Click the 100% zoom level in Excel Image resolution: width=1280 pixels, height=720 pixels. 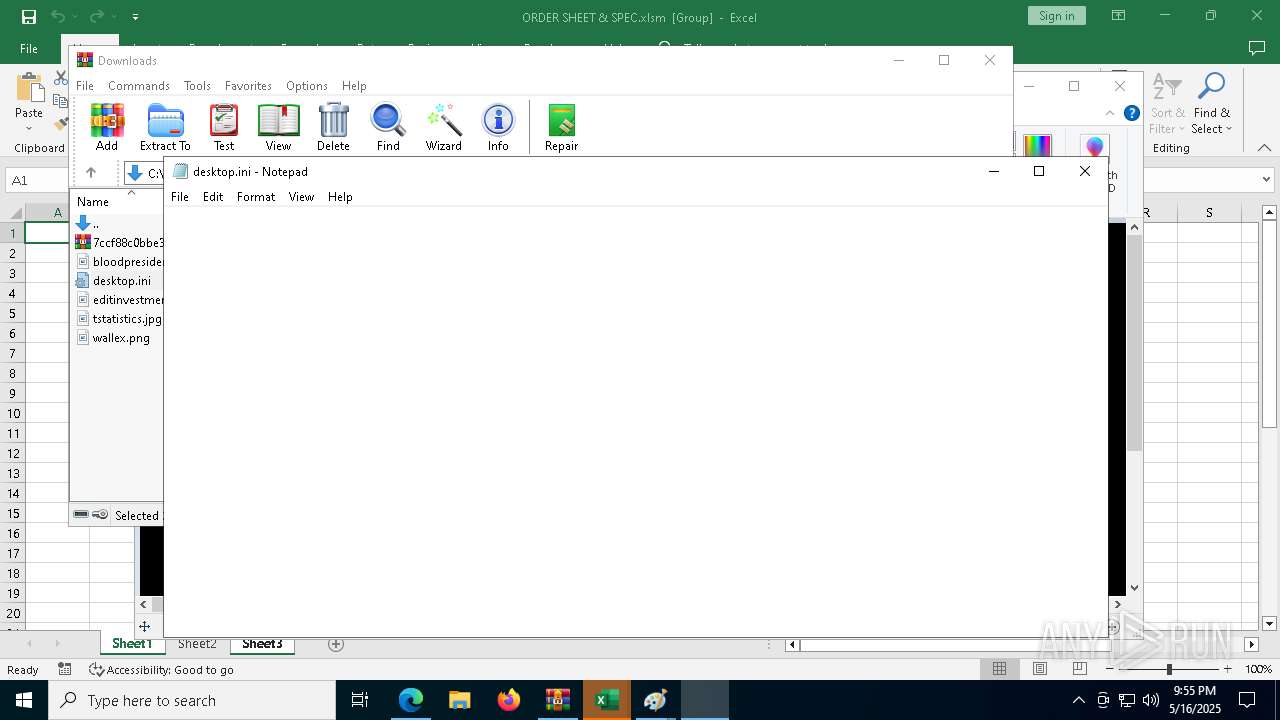[x=1258, y=669]
